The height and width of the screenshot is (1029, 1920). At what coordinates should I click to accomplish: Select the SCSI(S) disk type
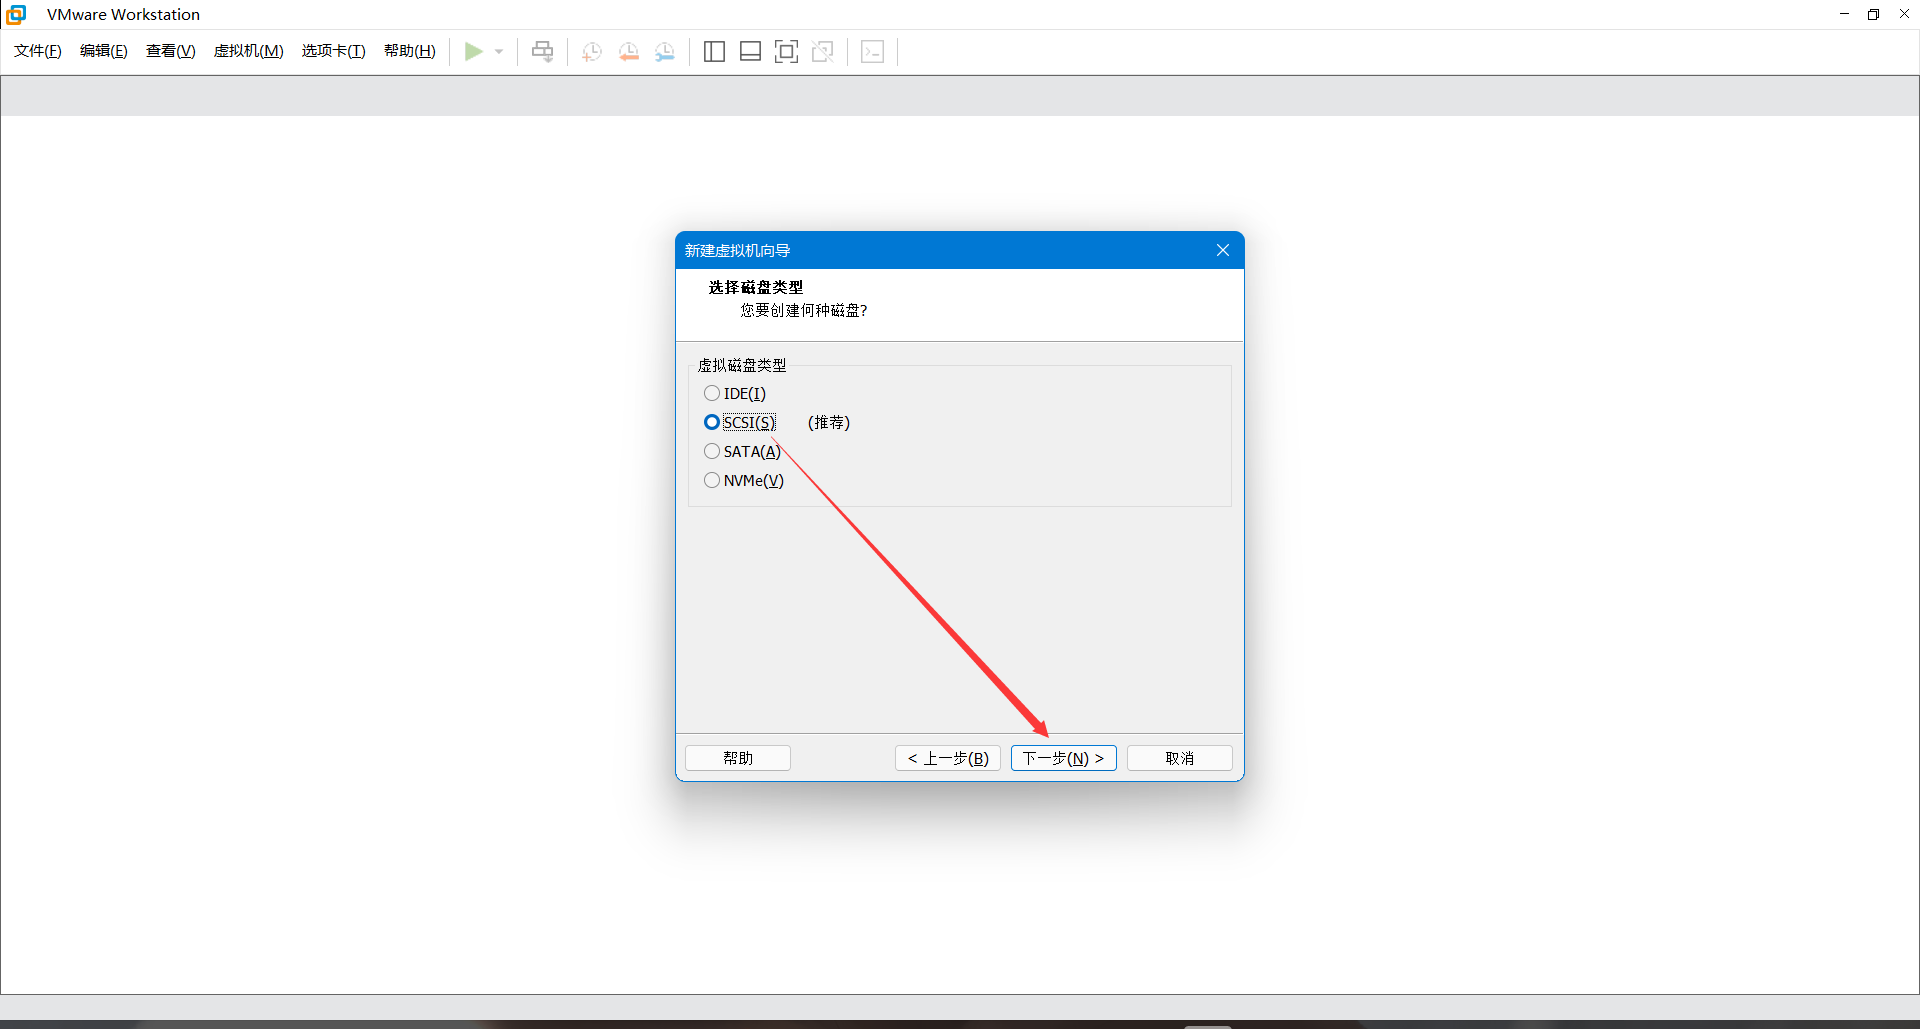click(740, 422)
